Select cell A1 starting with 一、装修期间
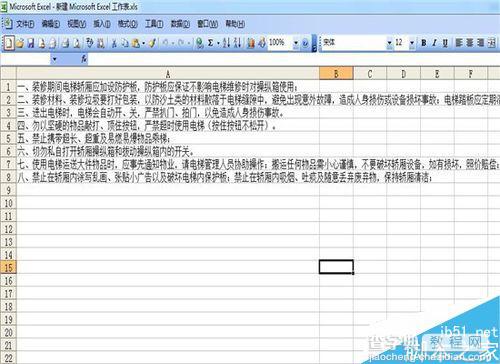The width and height of the screenshot is (500, 364). [x=168, y=87]
